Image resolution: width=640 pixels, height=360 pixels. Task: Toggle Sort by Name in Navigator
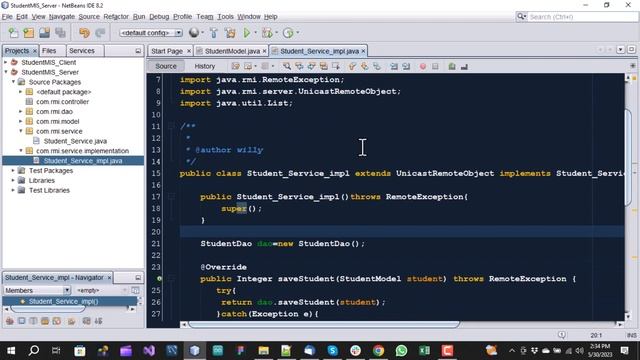(x=87, y=321)
